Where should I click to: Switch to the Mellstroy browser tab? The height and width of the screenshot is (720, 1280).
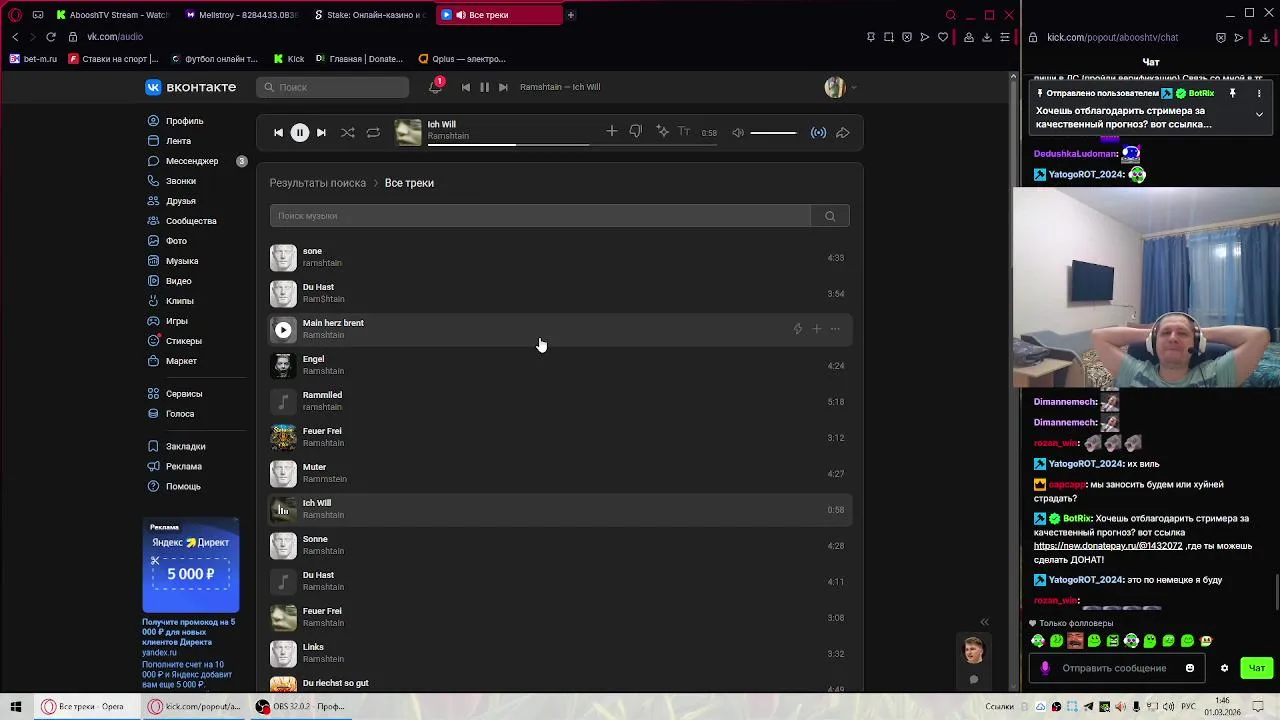(x=241, y=15)
